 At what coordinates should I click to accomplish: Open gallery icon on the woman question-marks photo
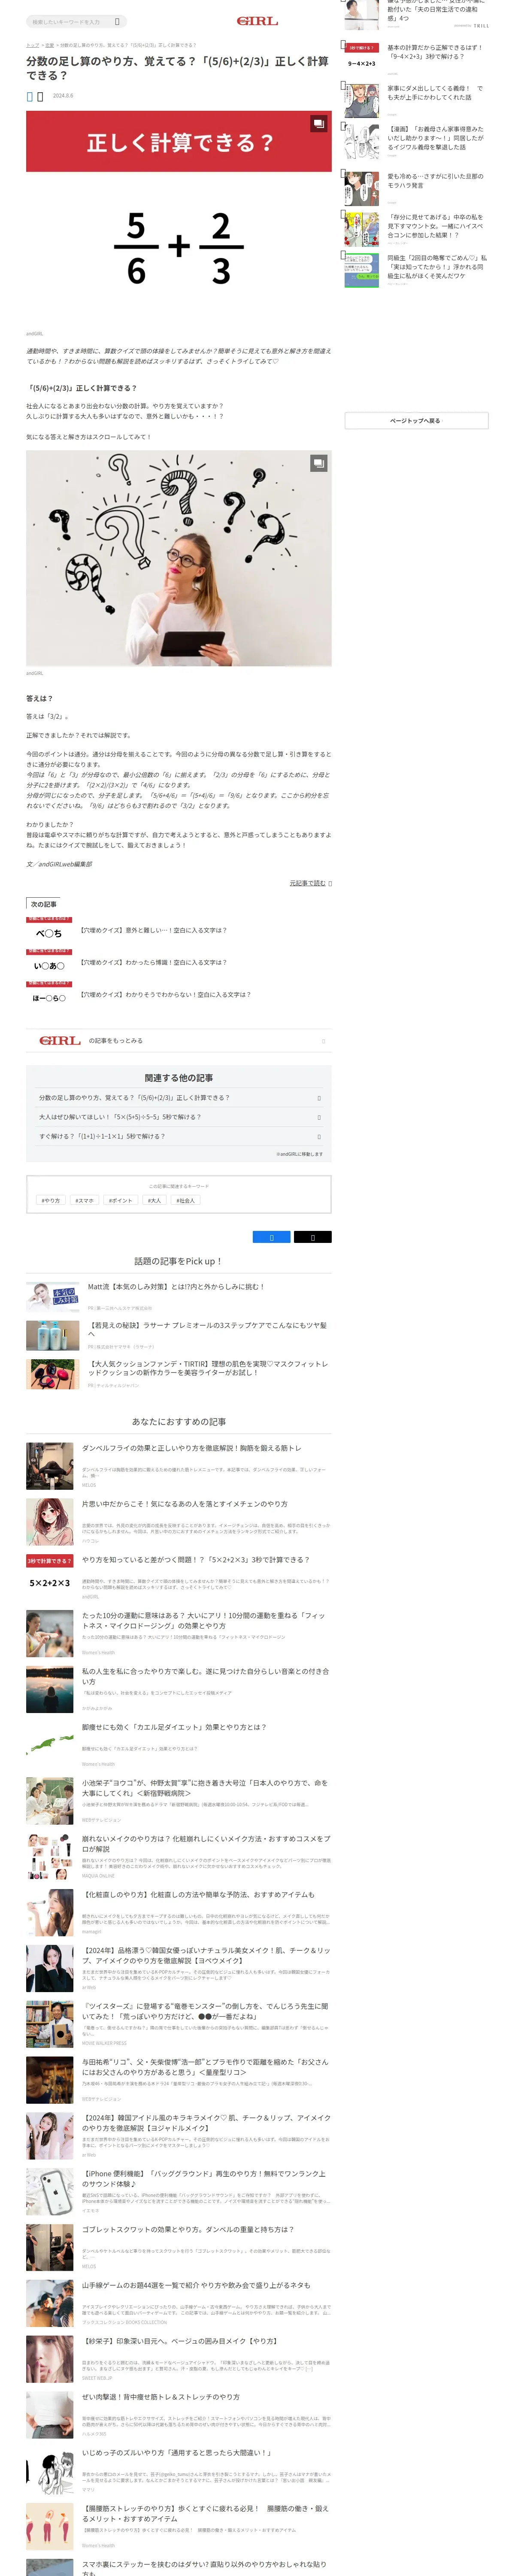pos(318,463)
